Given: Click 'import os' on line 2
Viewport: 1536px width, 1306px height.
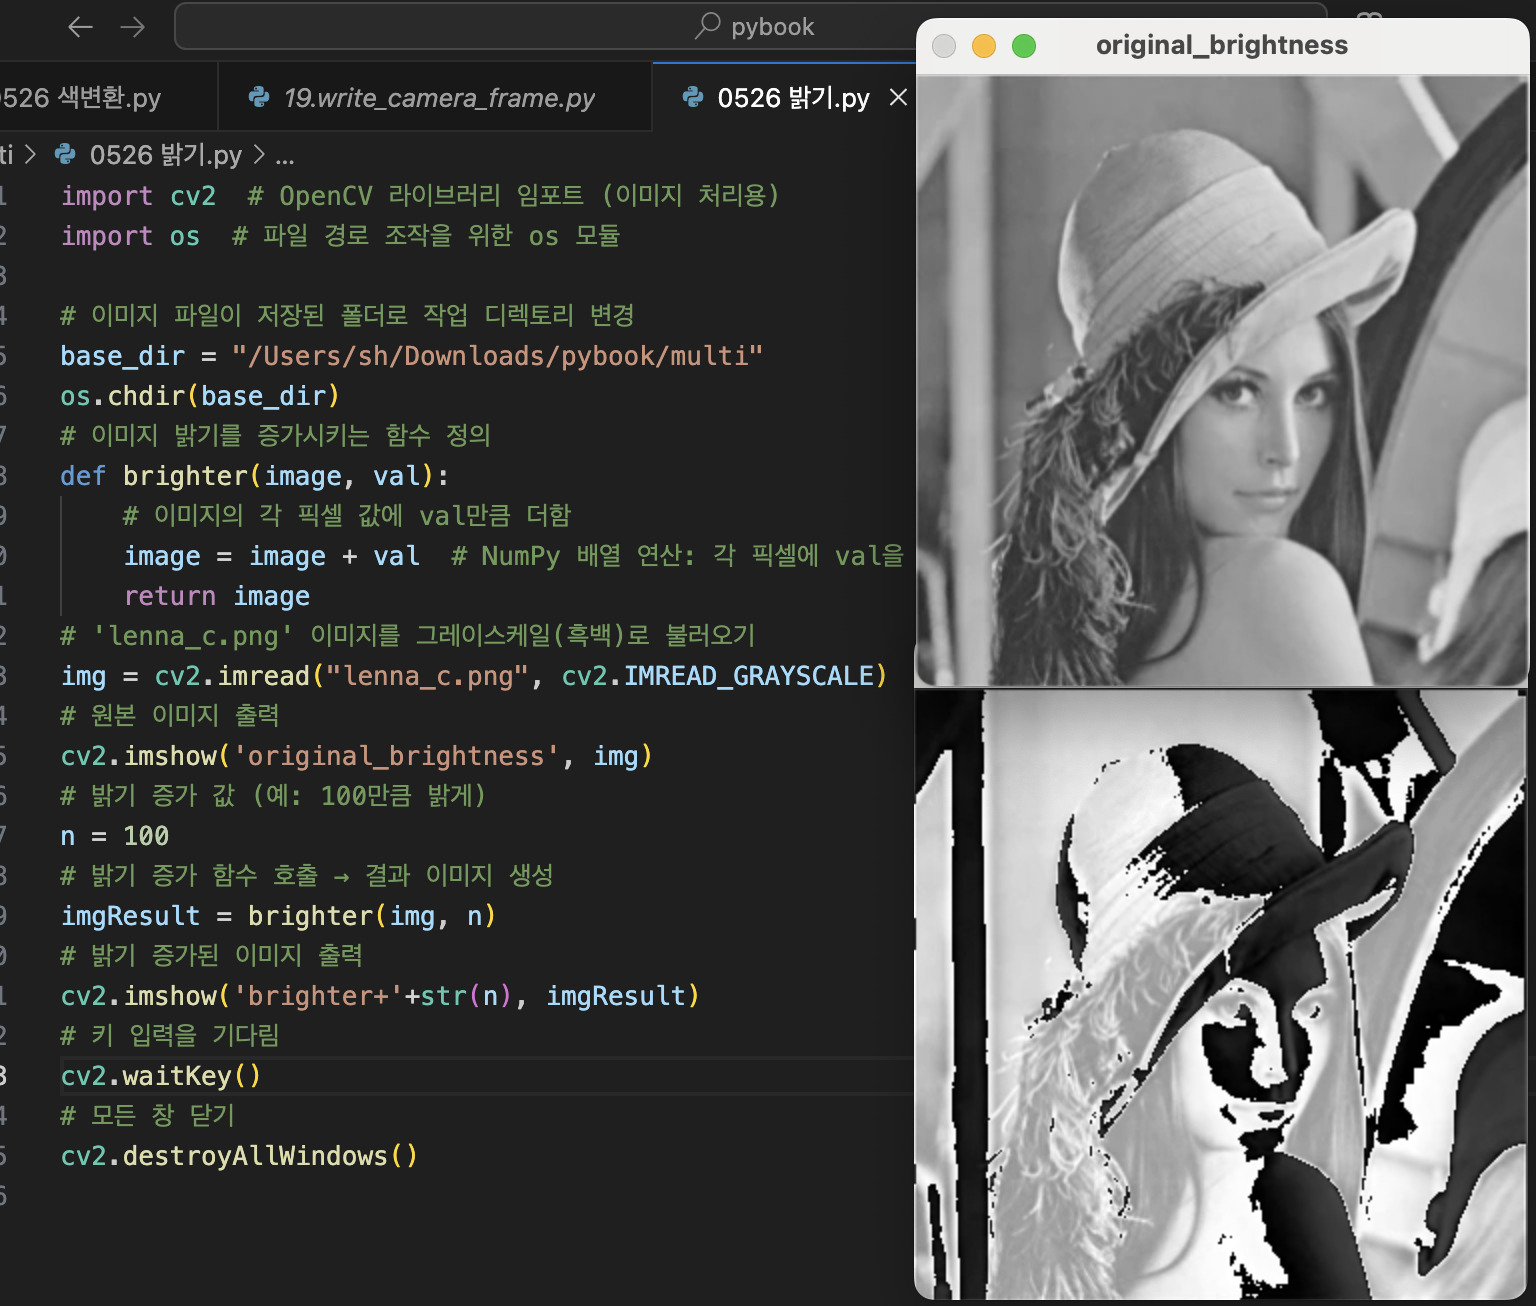Looking at the screenshot, I should (x=130, y=236).
